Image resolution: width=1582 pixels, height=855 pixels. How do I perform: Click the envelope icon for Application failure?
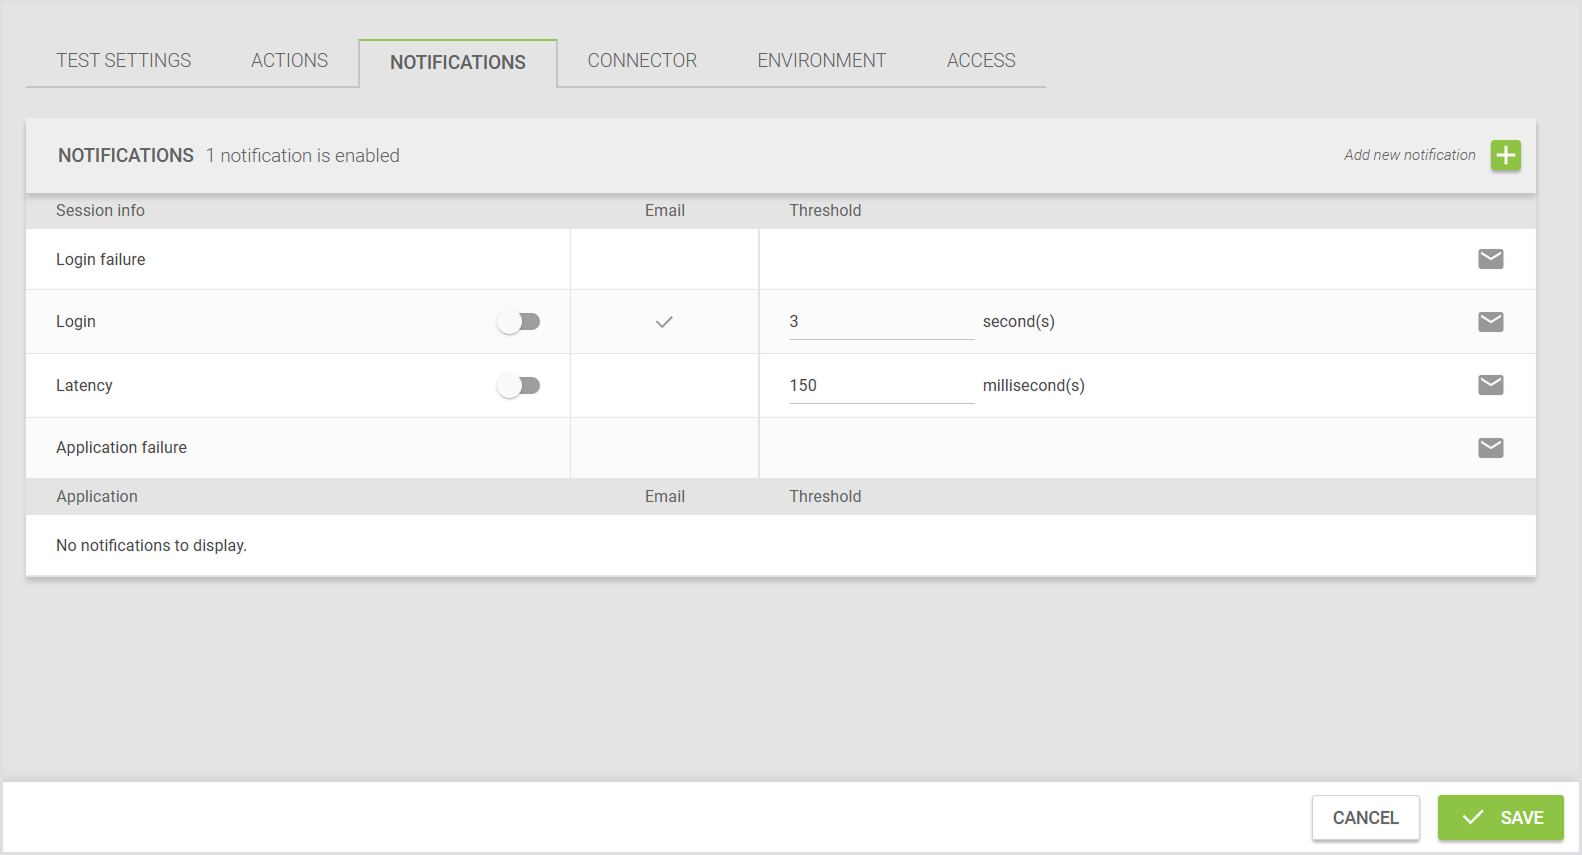1490,447
